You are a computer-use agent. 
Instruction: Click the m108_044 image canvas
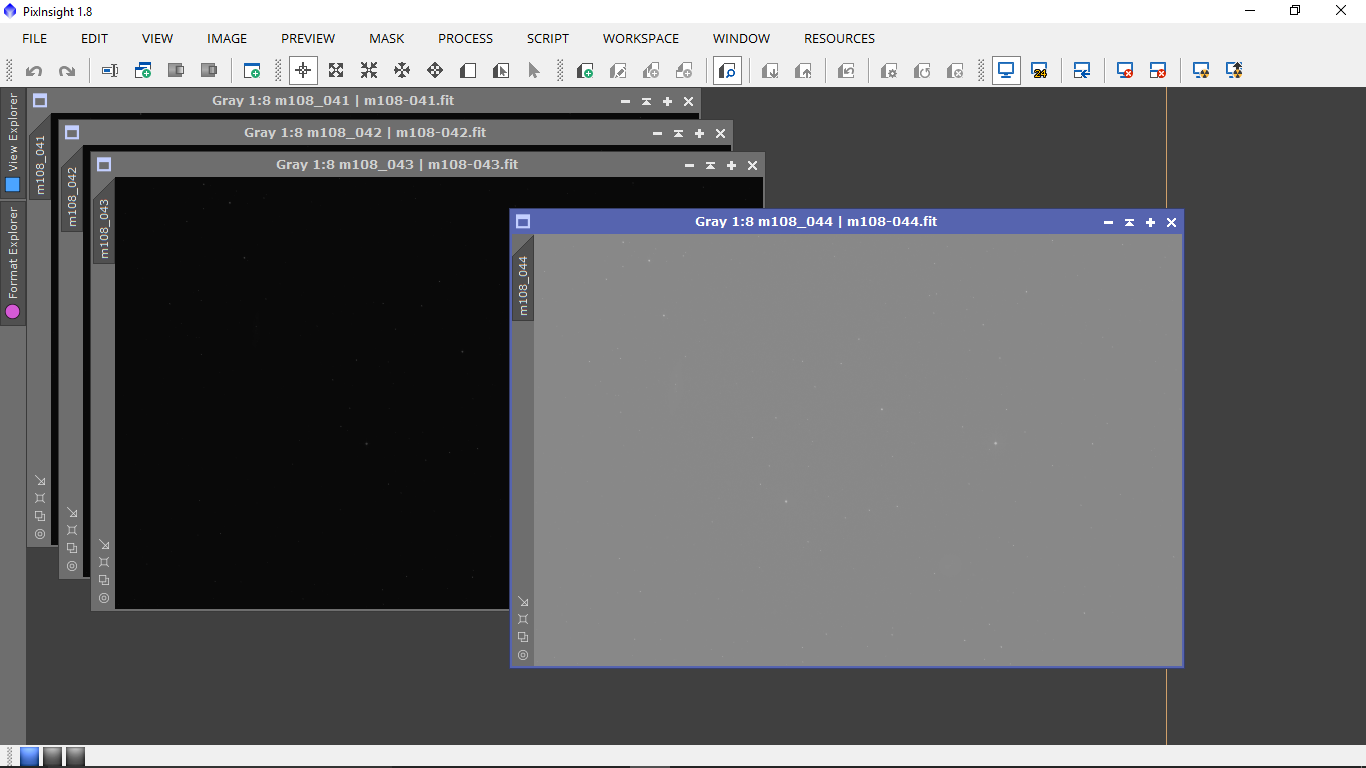pyautogui.click(x=857, y=450)
